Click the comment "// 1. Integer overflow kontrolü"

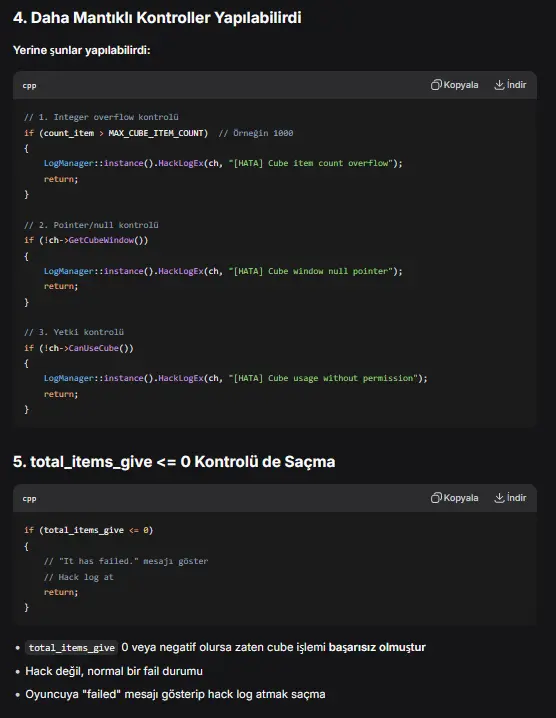click(x=101, y=117)
